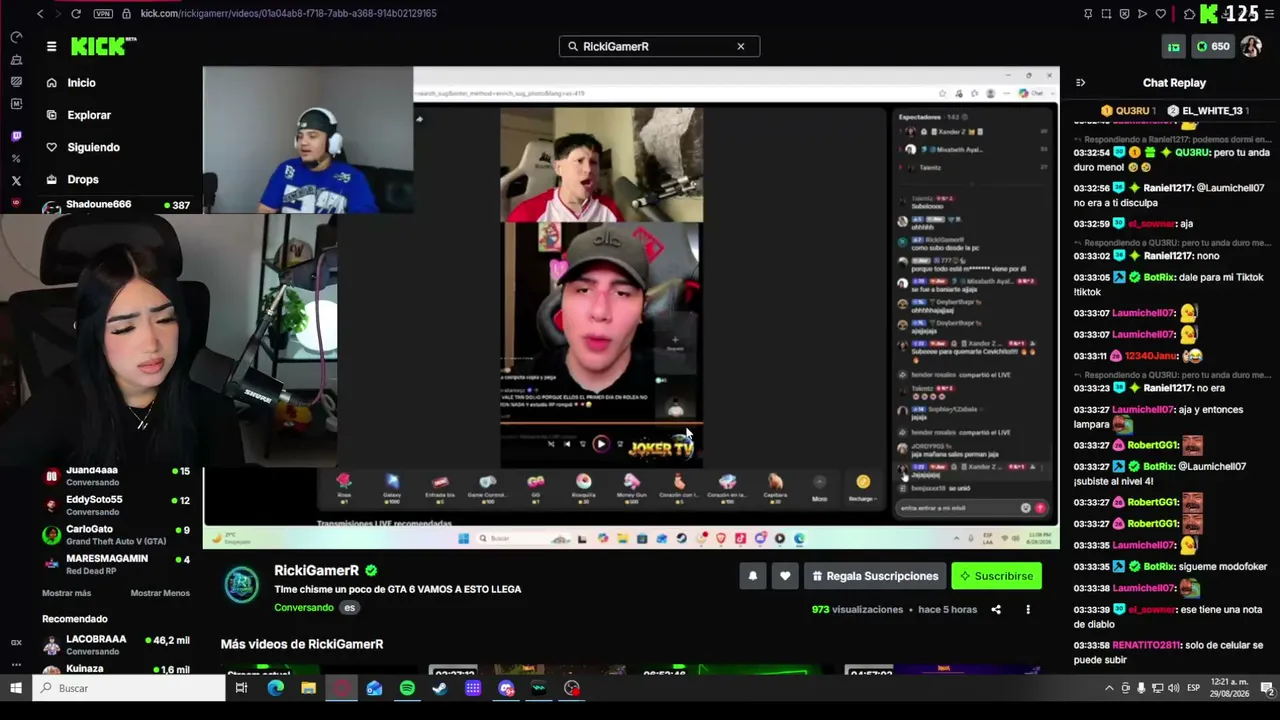Open Microsoft Edge from the taskbar

pos(275,688)
